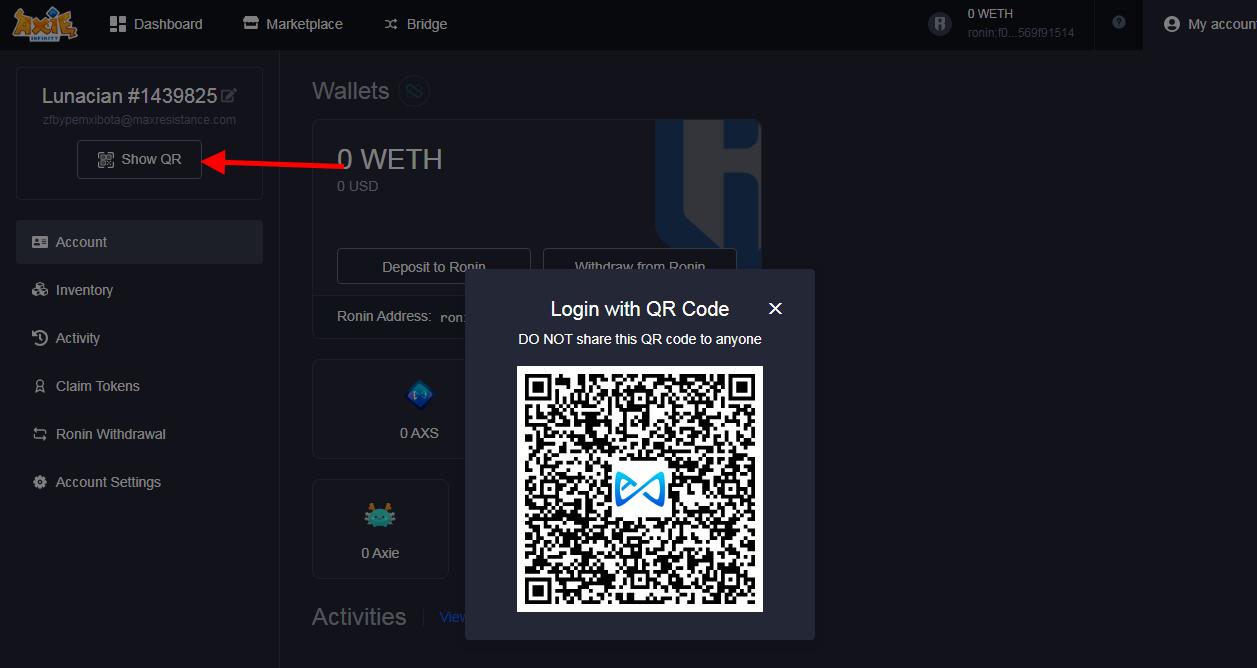
Task: Open Account Settings
Action: [139, 482]
